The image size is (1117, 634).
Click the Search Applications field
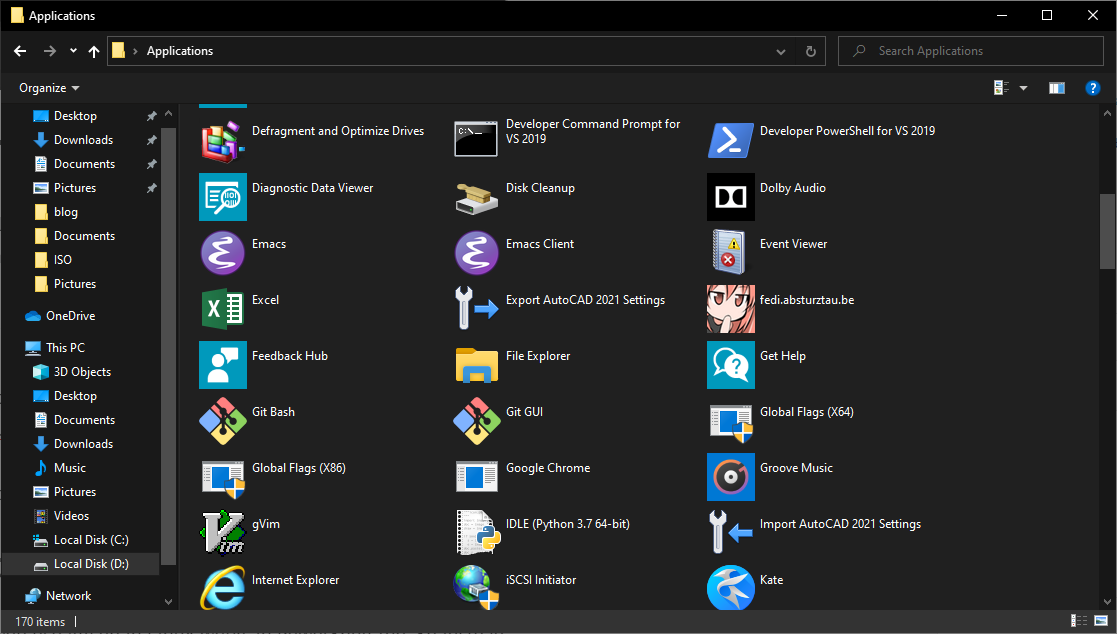click(x=971, y=51)
